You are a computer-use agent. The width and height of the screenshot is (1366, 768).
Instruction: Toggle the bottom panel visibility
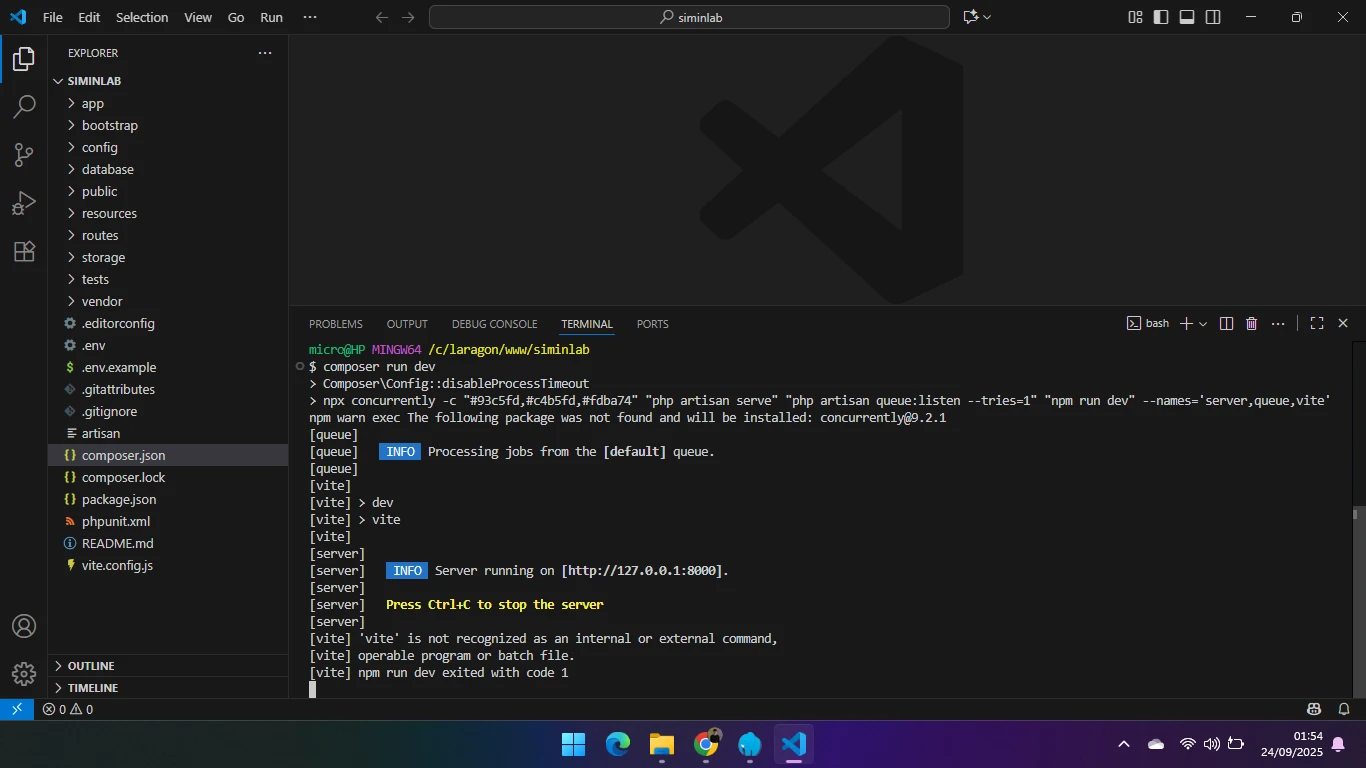click(x=1187, y=17)
